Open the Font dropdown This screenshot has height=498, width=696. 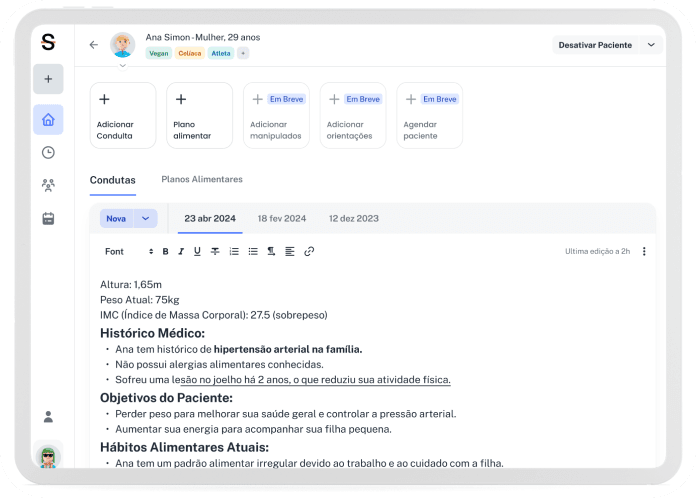tap(128, 251)
